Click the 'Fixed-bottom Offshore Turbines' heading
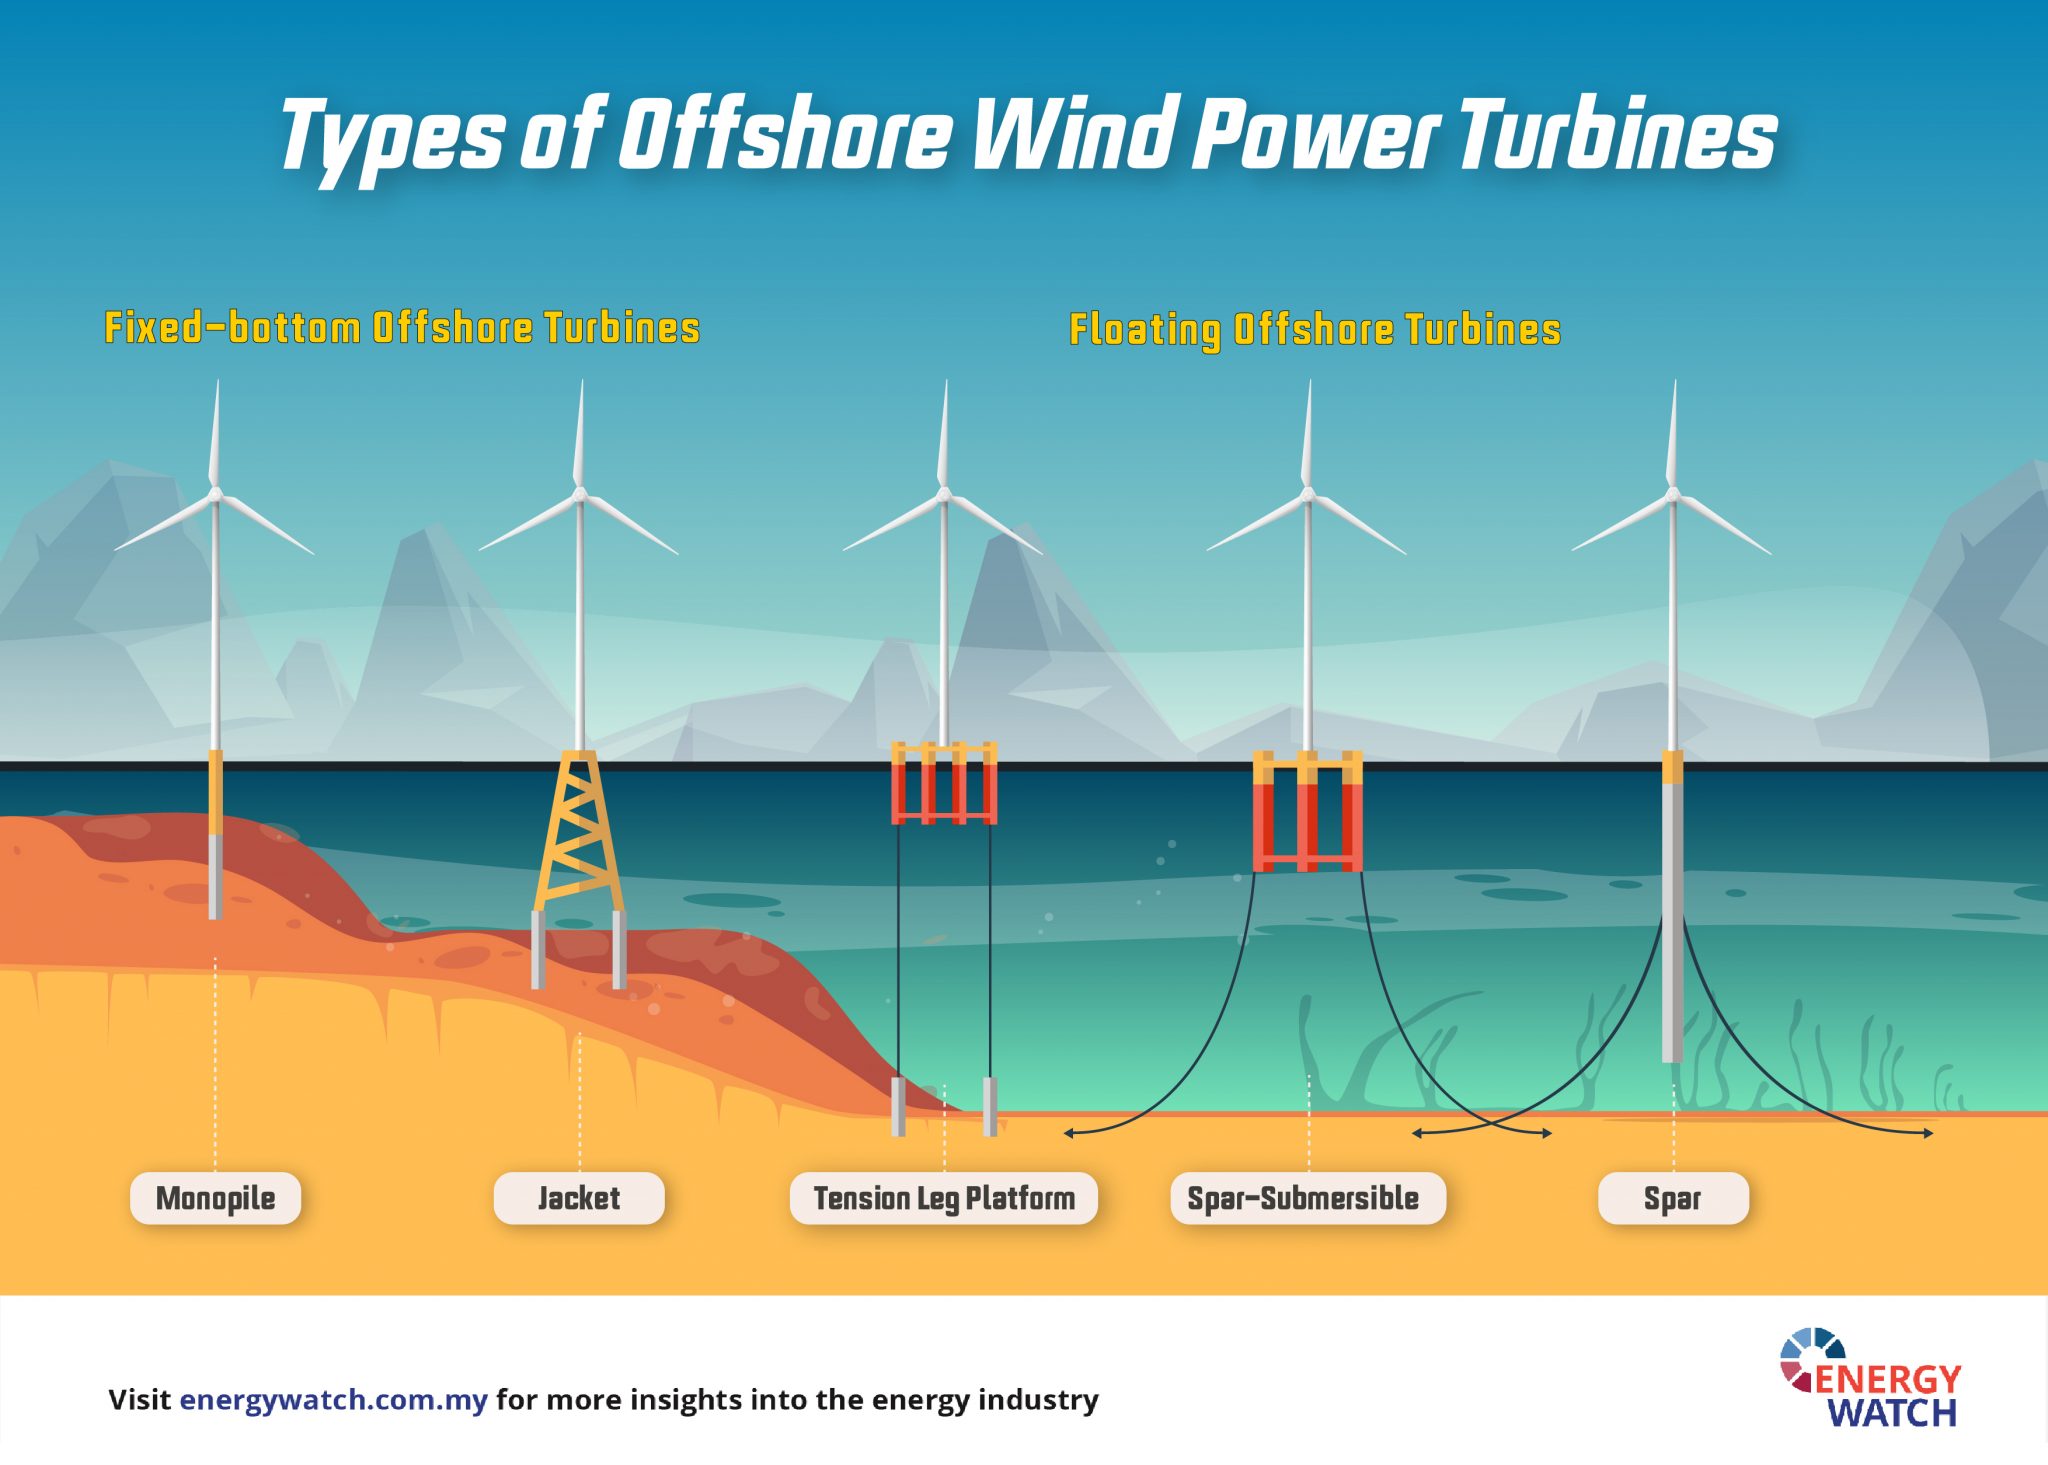The height and width of the screenshot is (1465, 2048). [x=402, y=328]
